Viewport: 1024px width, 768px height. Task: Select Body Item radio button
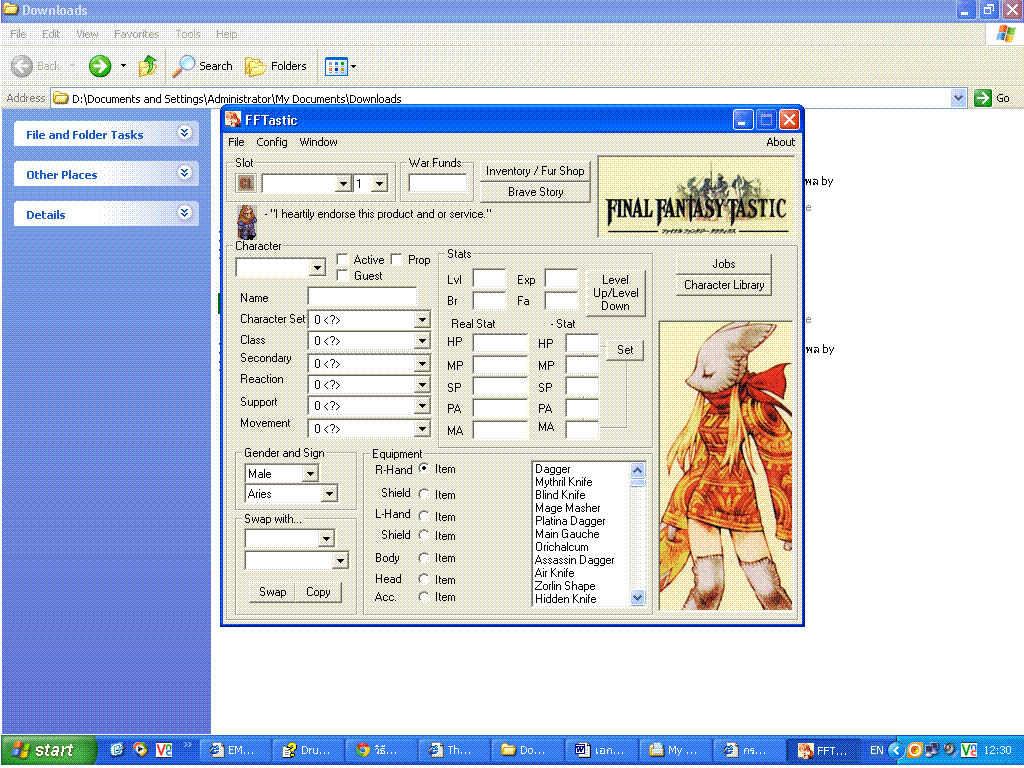coord(424,558)
